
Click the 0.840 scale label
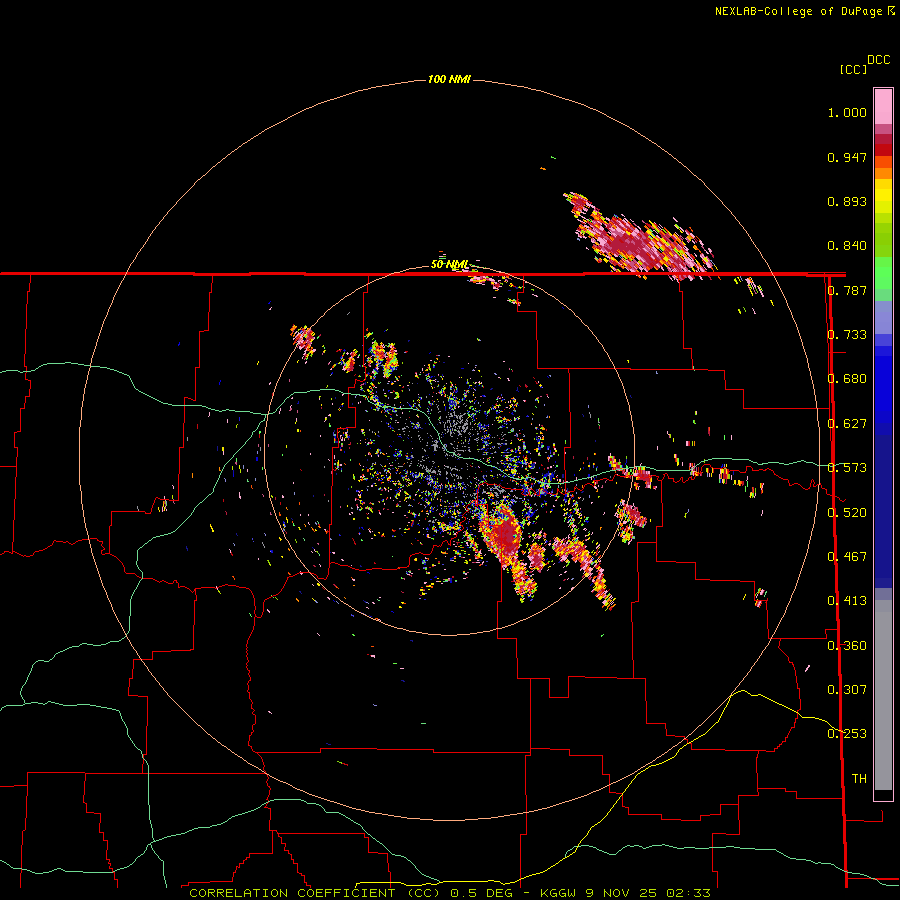tap(847, 246)
